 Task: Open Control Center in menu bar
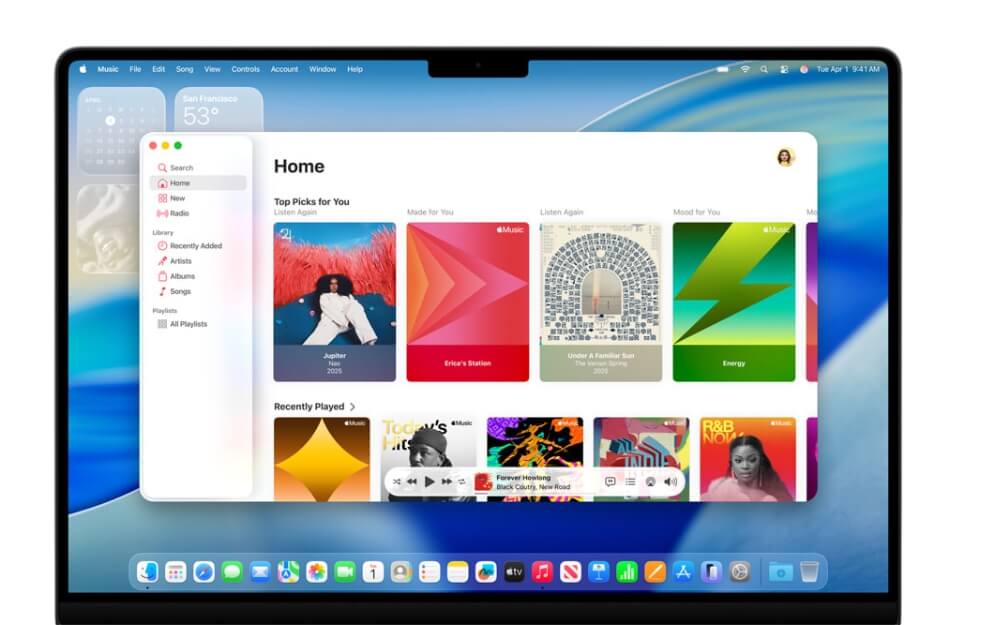pyautogui.click(x=784, y=70)
